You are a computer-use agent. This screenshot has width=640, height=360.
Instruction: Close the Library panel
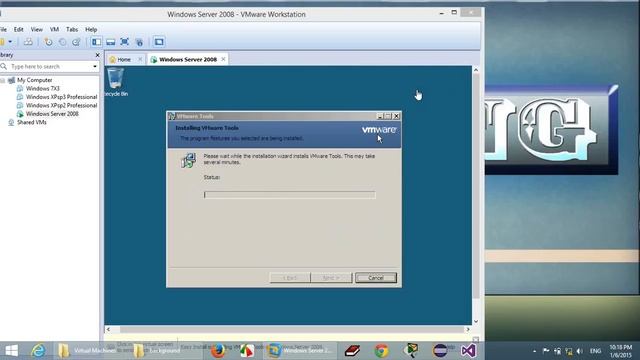[x=97, y=55]
